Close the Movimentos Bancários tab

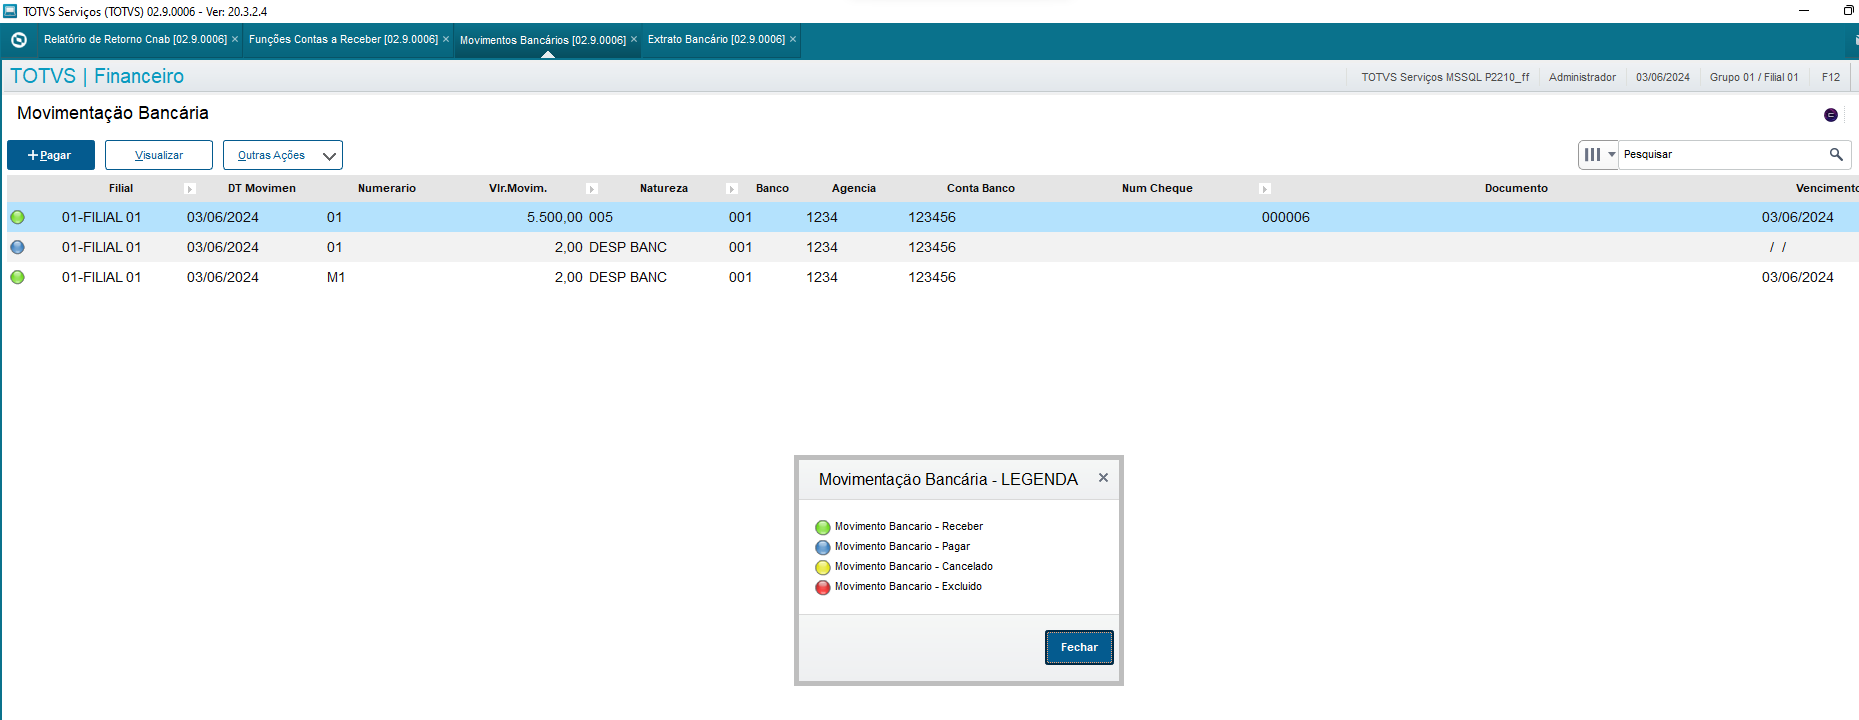[x=634, y=39]
